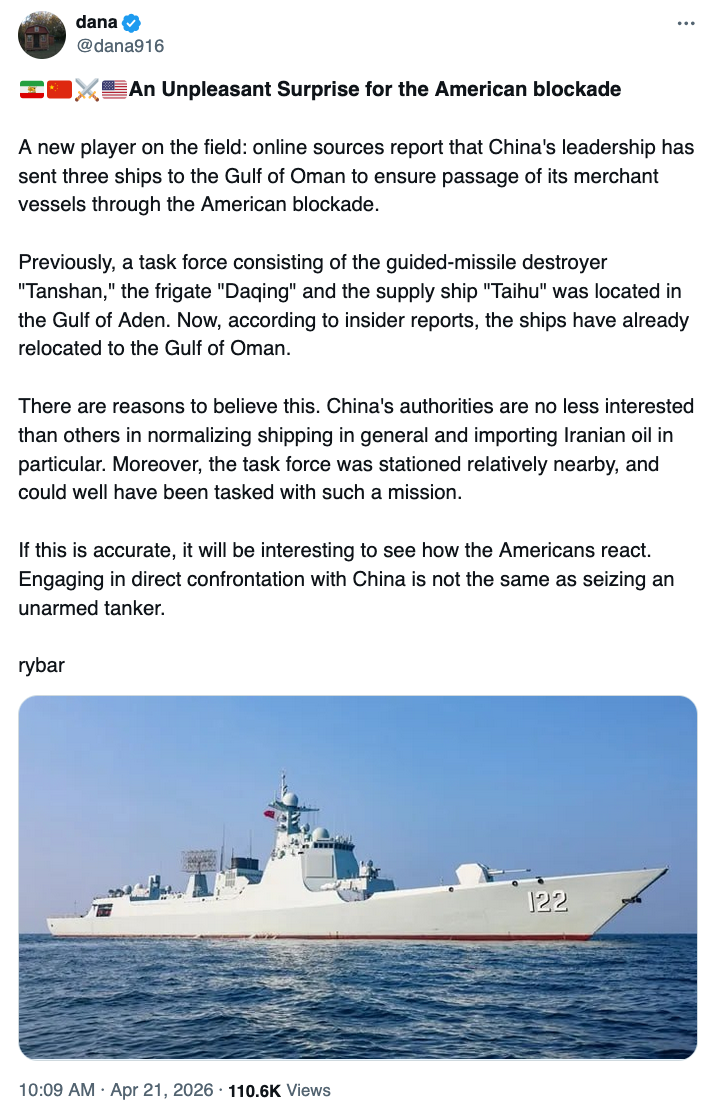The image size is (716, 1110).
Task: Open the @dana916 handle link
Action: point(120,46)
